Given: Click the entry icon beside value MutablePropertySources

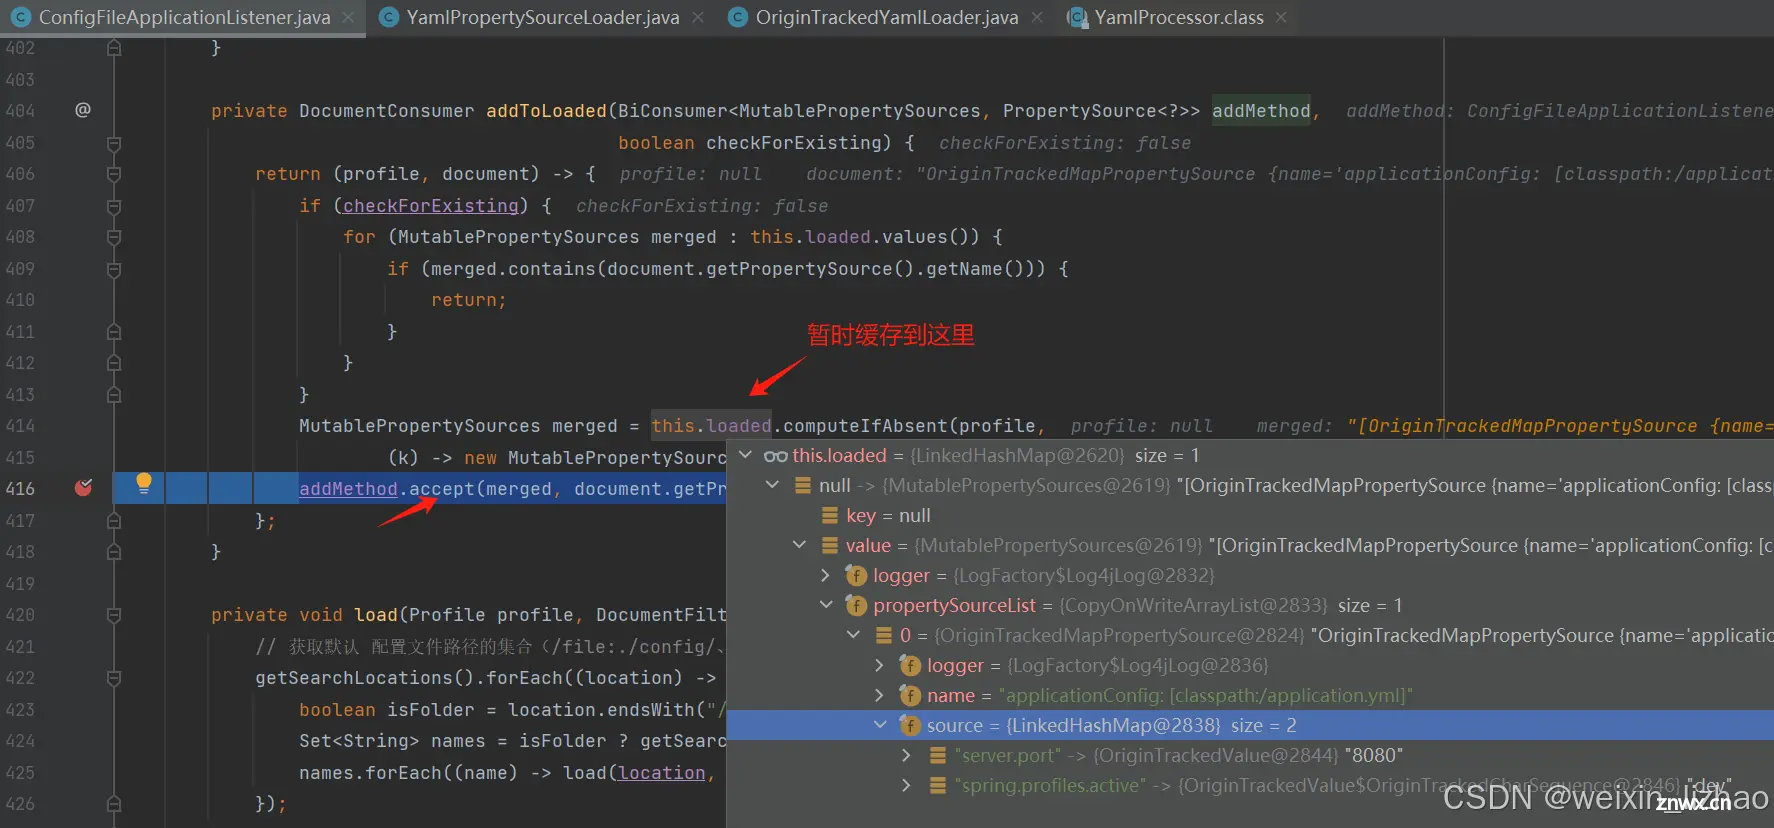Looking at the screenshot, I should (x=829, y=545).
